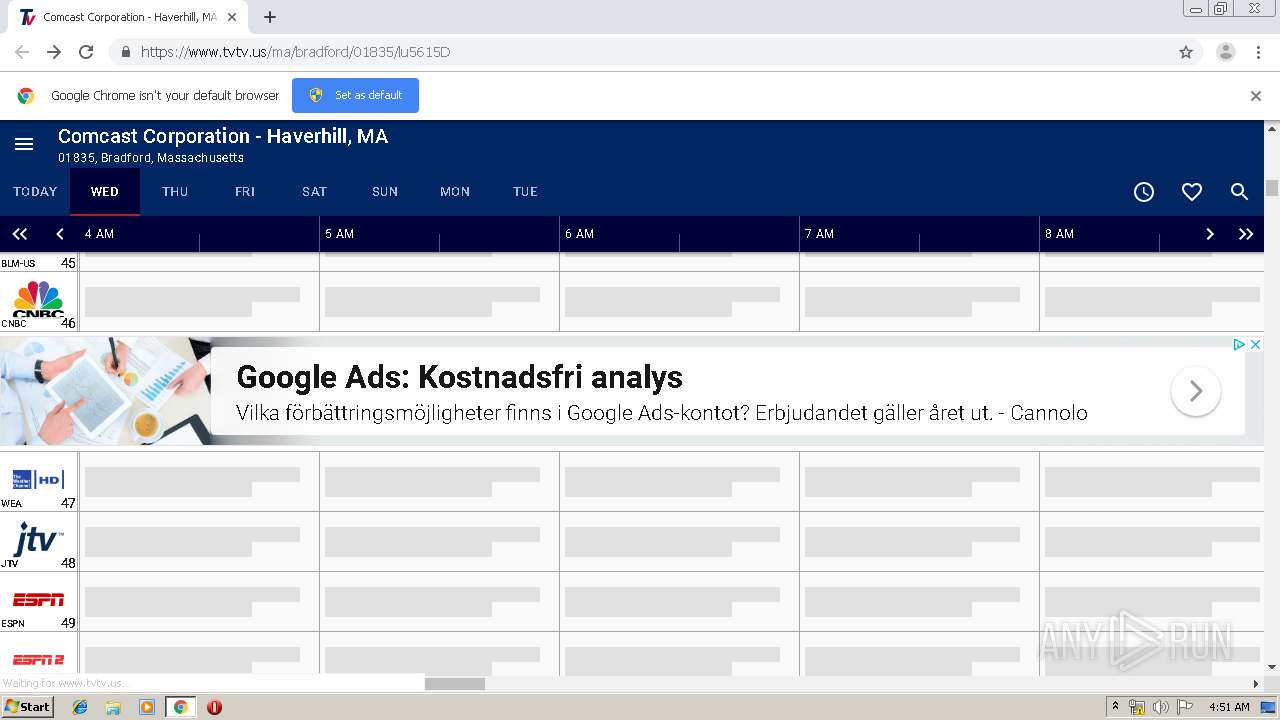Jump forward with double right arrows
The height and width of the screenshot is (720, 1280).
coord(1246,234)
